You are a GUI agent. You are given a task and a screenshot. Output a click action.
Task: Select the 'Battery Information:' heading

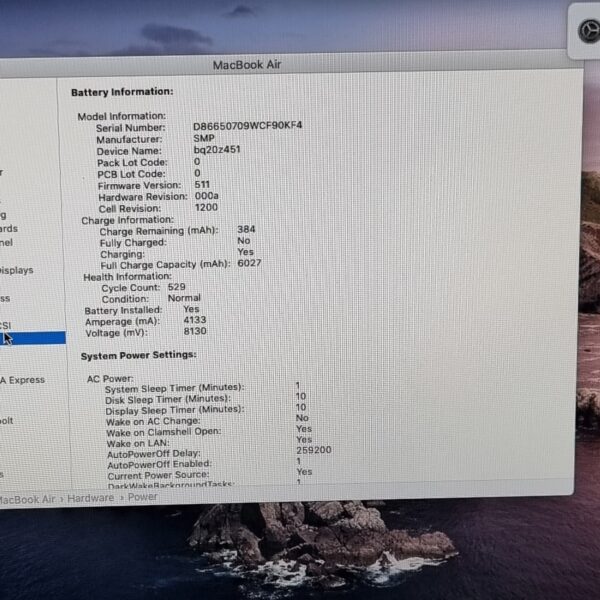[122, 92]
